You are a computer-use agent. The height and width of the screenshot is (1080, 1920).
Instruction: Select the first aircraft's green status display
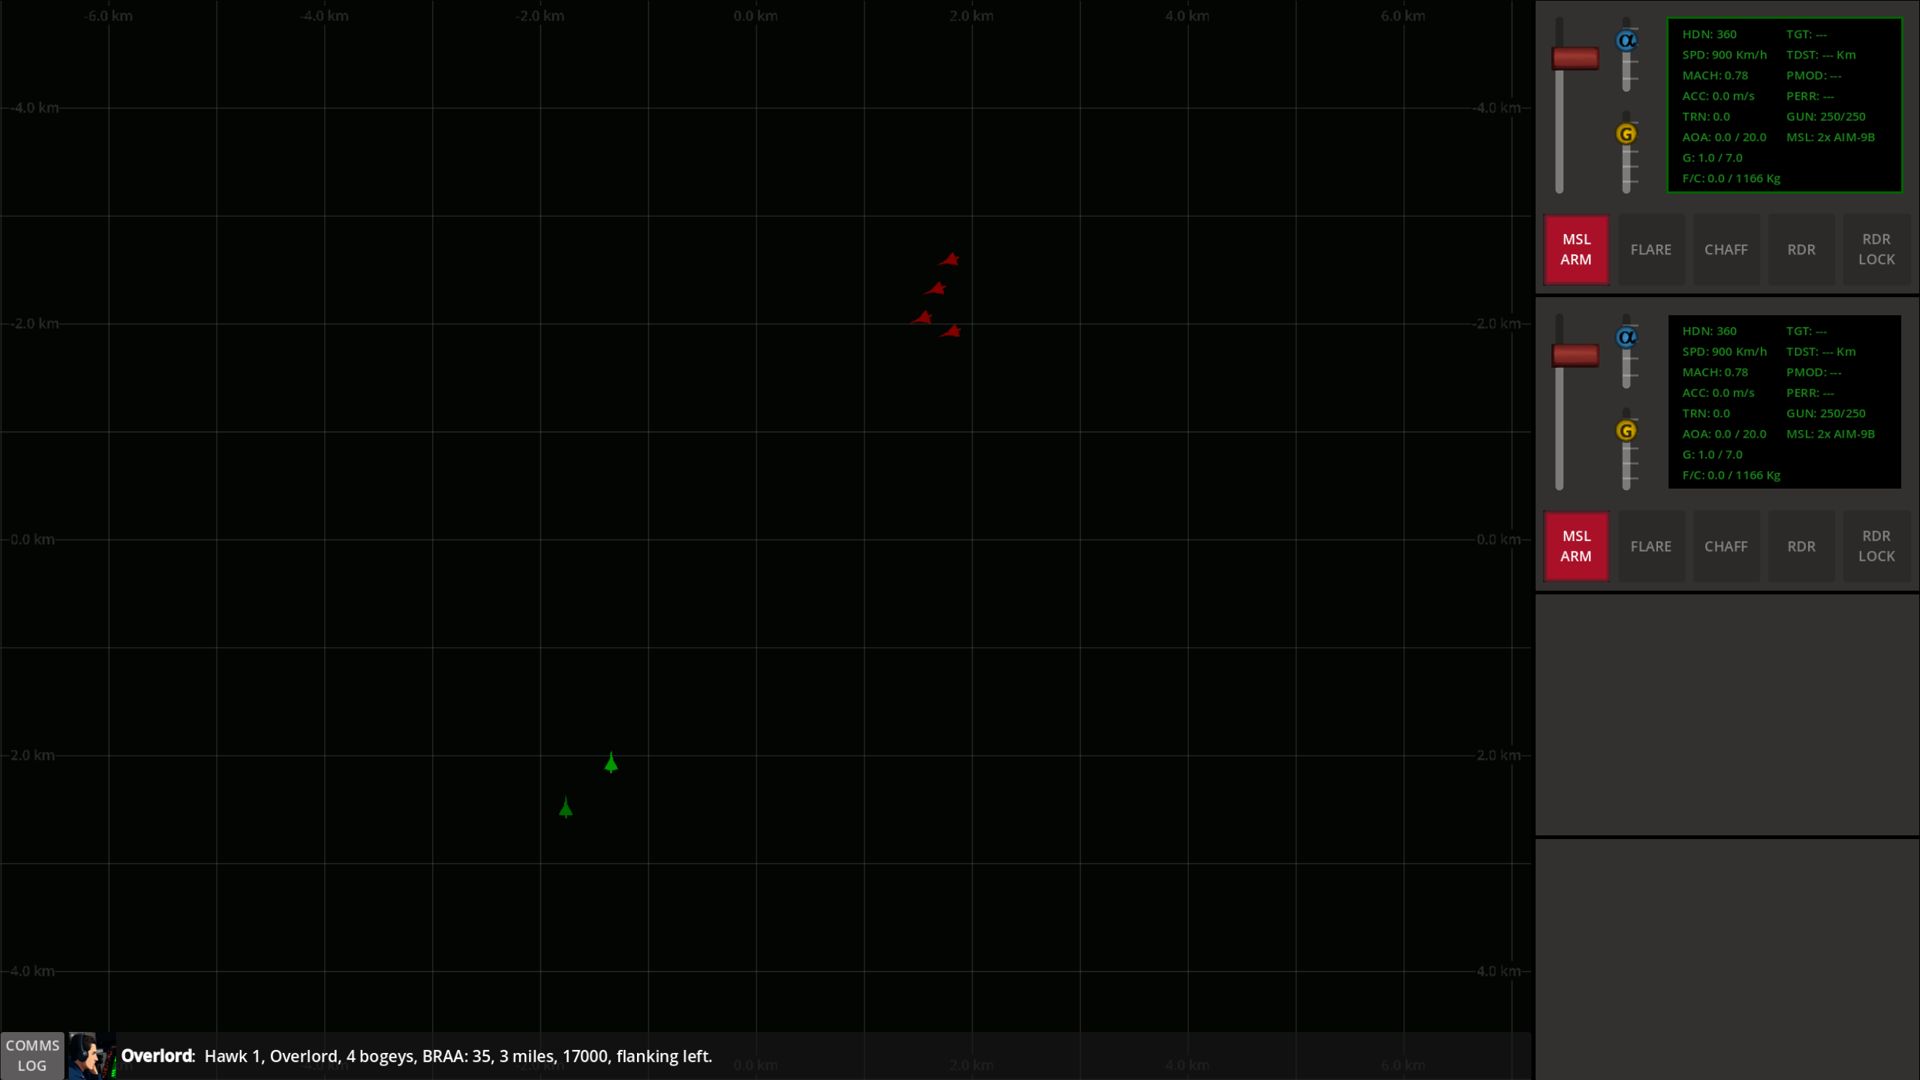[1784, 105]
